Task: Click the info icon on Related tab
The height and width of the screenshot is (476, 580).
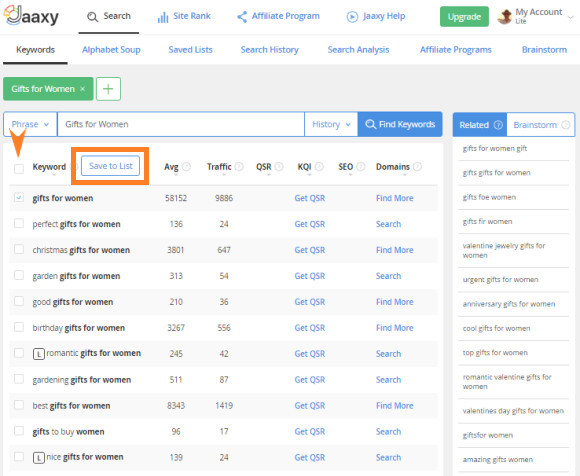Action: click(498, 125)
